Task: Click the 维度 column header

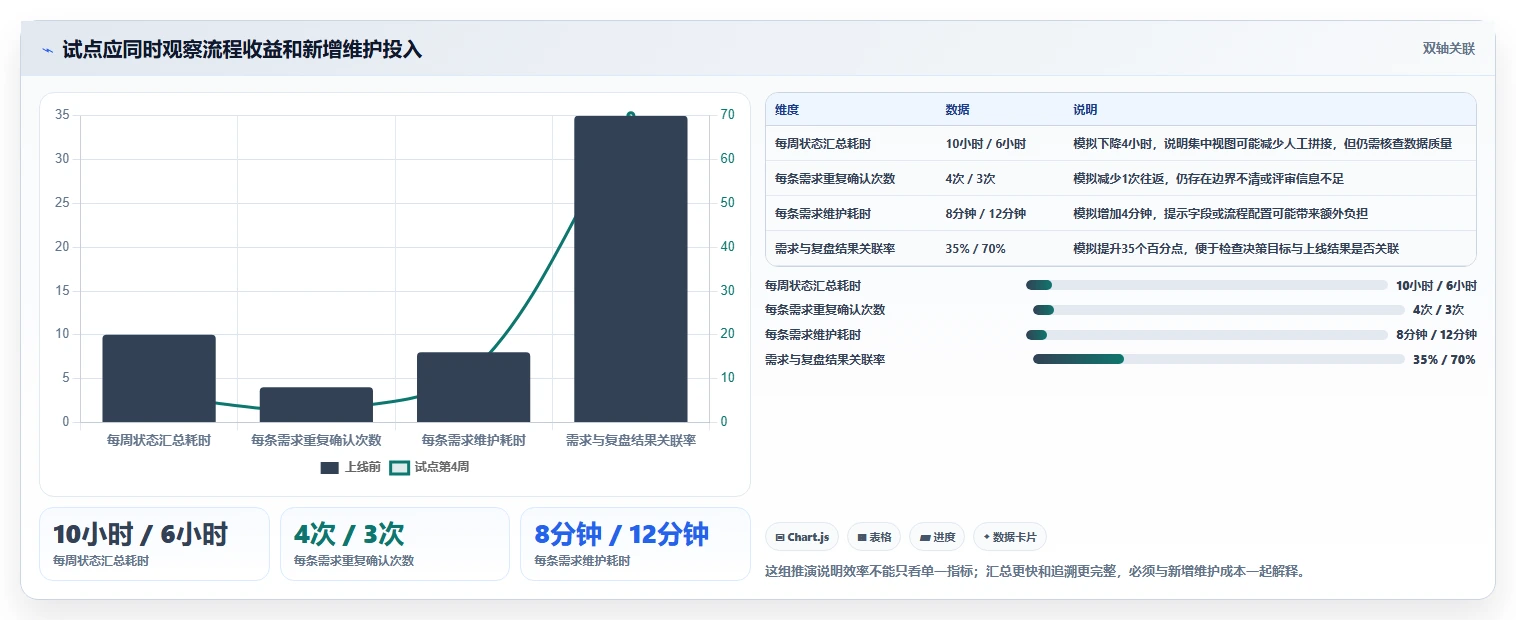Action: coord(787,110)
